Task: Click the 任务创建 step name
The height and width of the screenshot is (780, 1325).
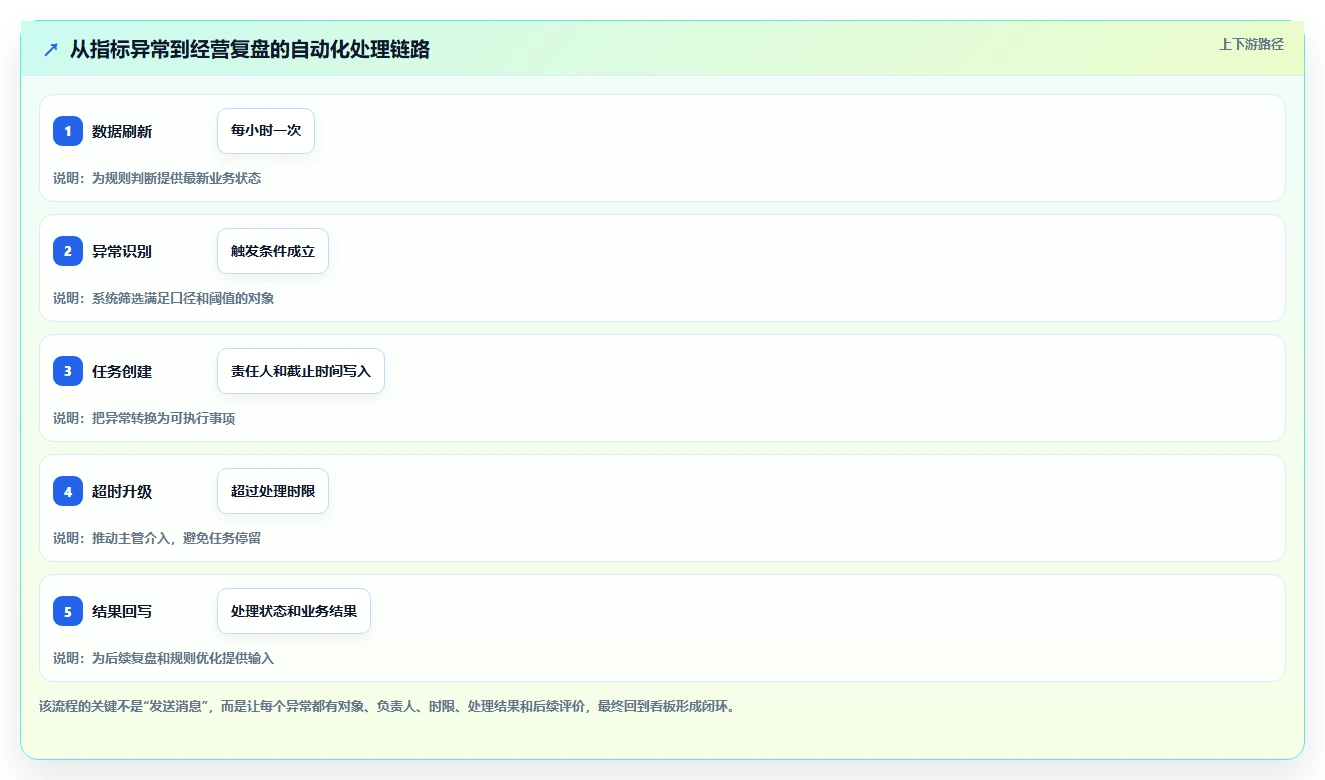Action: tap(122, 372)
